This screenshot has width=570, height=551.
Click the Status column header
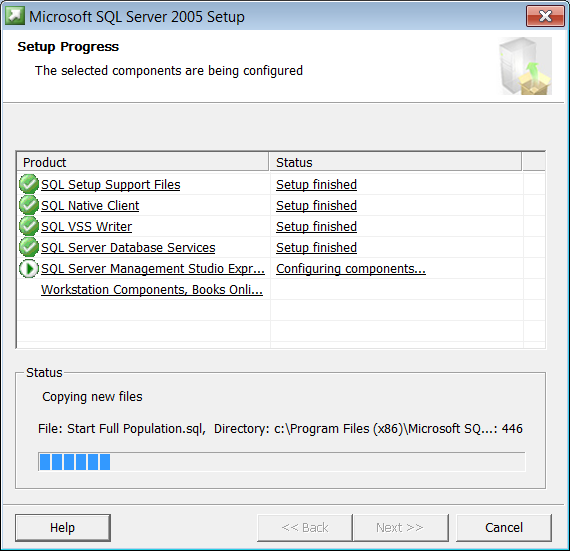395,162
